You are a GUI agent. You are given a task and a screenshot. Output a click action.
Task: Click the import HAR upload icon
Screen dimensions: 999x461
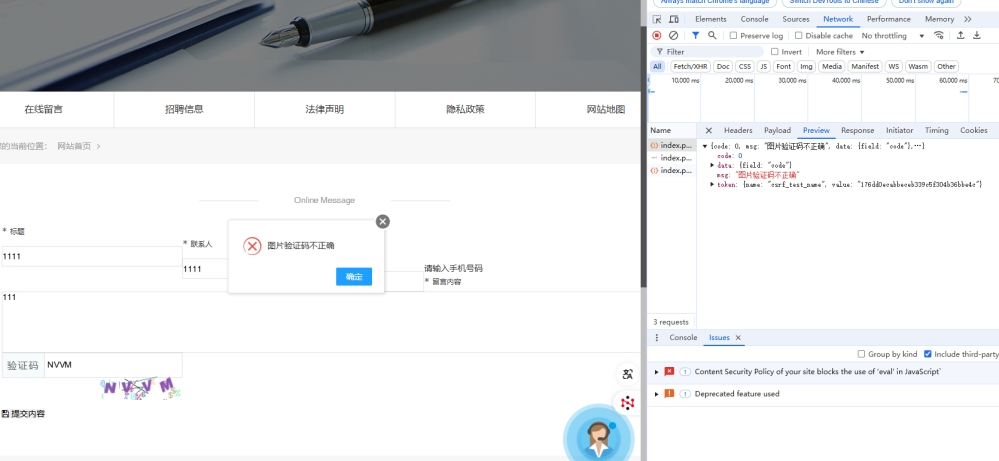tap(960, 36)
